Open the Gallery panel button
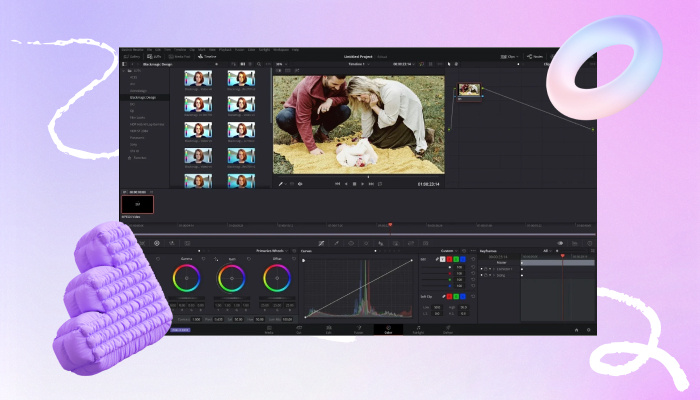 click(x=132, y=56)
